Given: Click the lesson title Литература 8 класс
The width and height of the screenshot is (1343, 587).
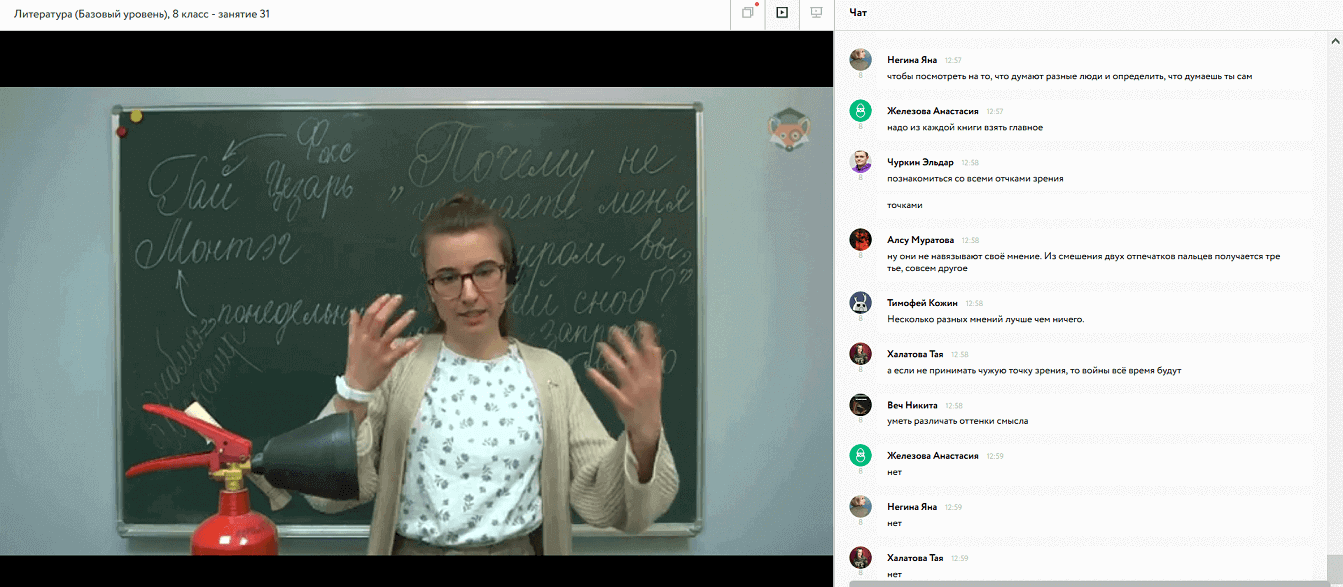Looking at the screenshot, I should pos(141,14).
